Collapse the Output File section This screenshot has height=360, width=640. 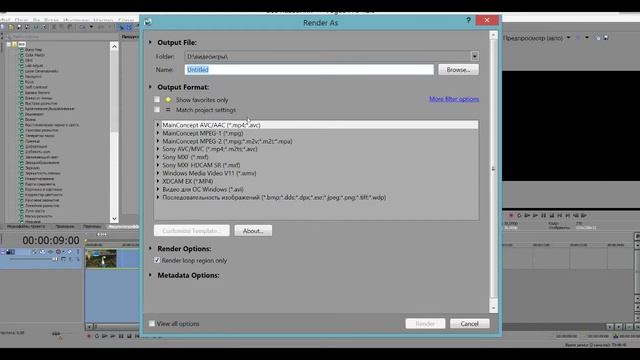150,42
